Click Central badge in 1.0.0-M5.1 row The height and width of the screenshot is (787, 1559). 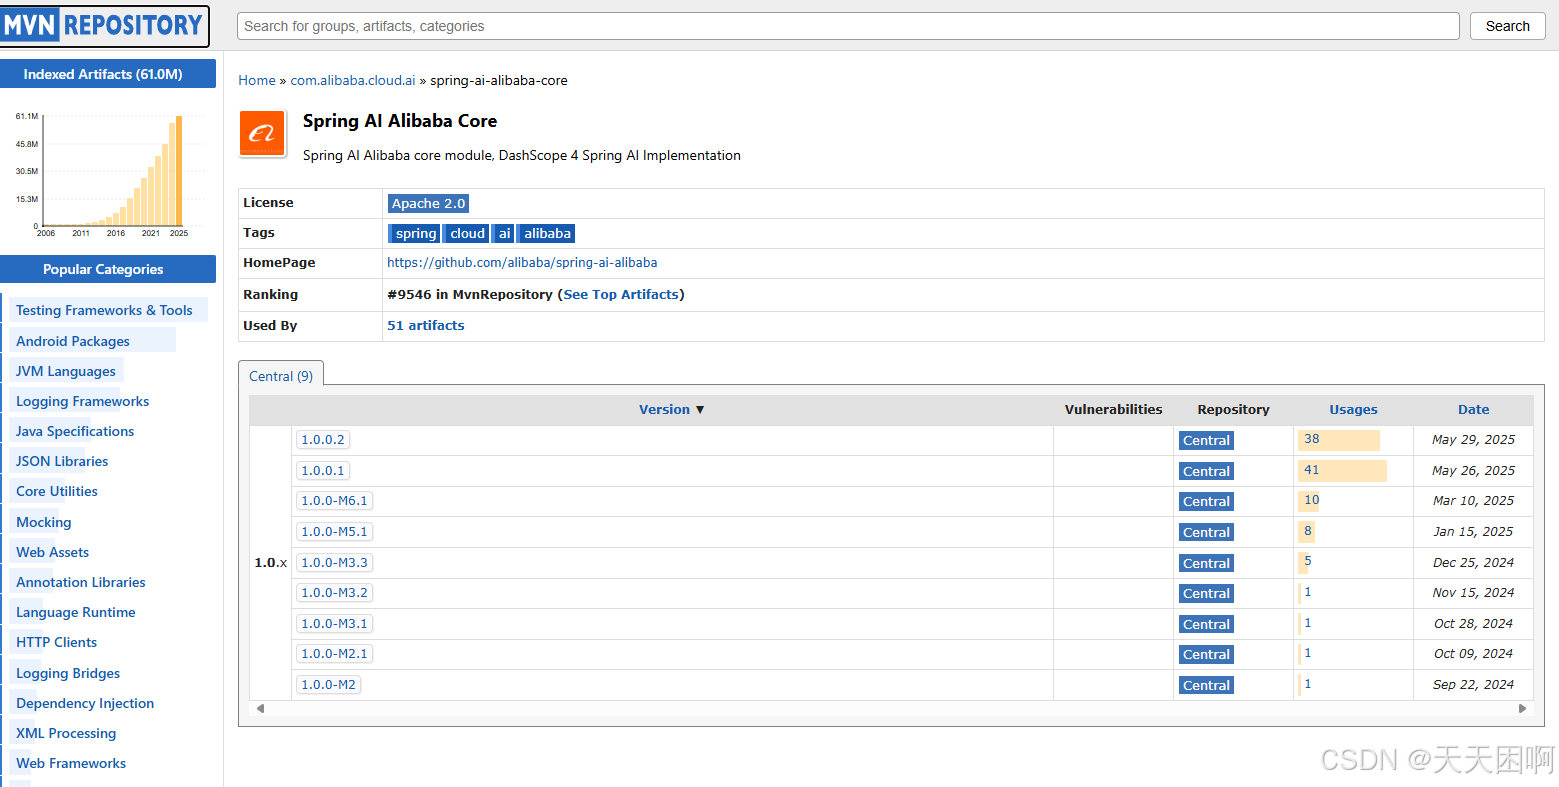click(1206, 533)
